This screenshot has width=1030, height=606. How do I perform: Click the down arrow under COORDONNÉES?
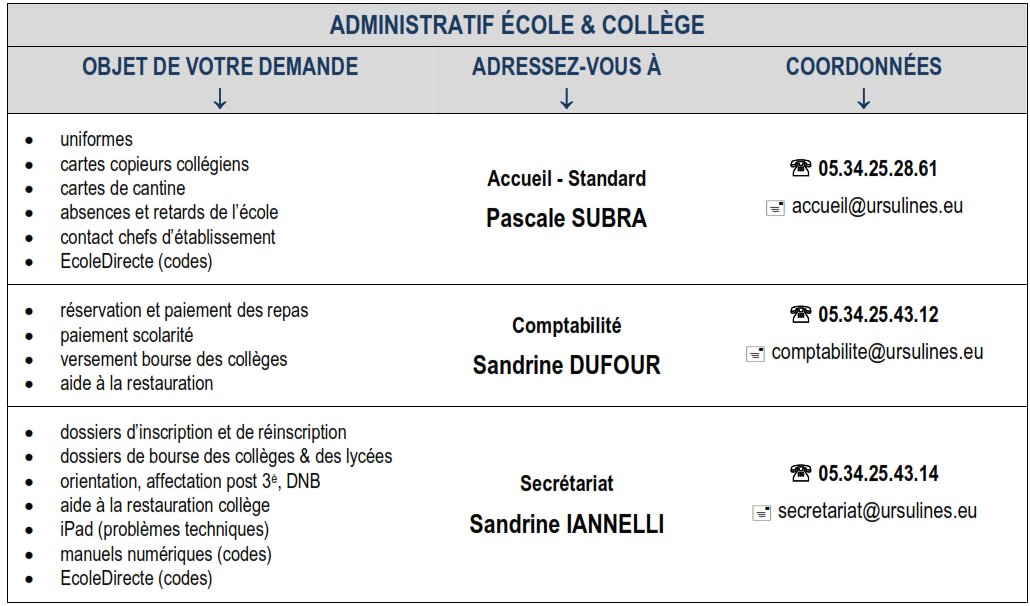coord(864,99)
